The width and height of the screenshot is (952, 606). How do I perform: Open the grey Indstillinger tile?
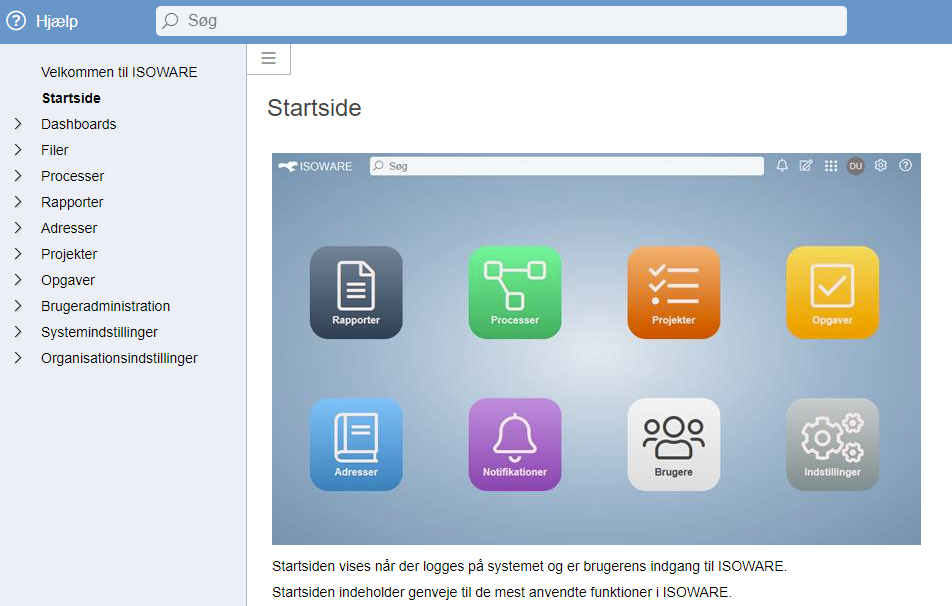(832, 444)
